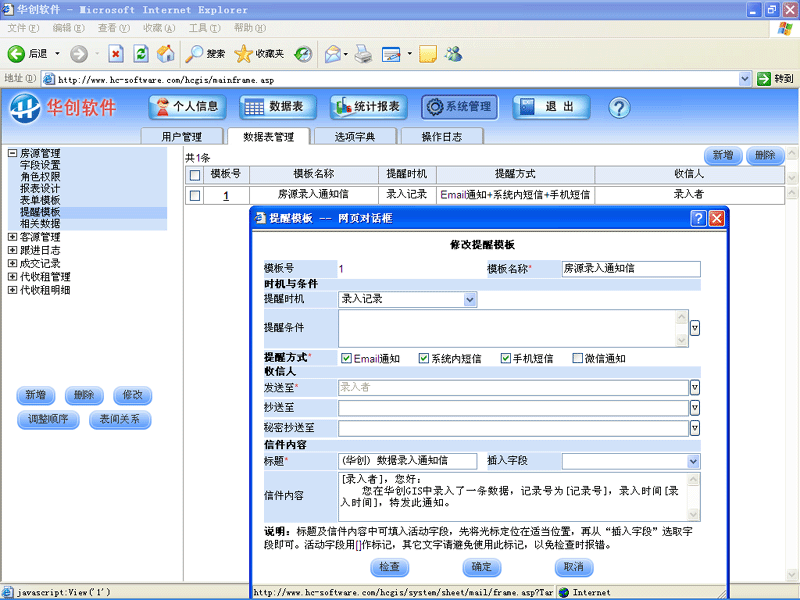Open the 发送至 recipient picker arrow
Viewport: 800px width, 600px height.
[694, 387]
